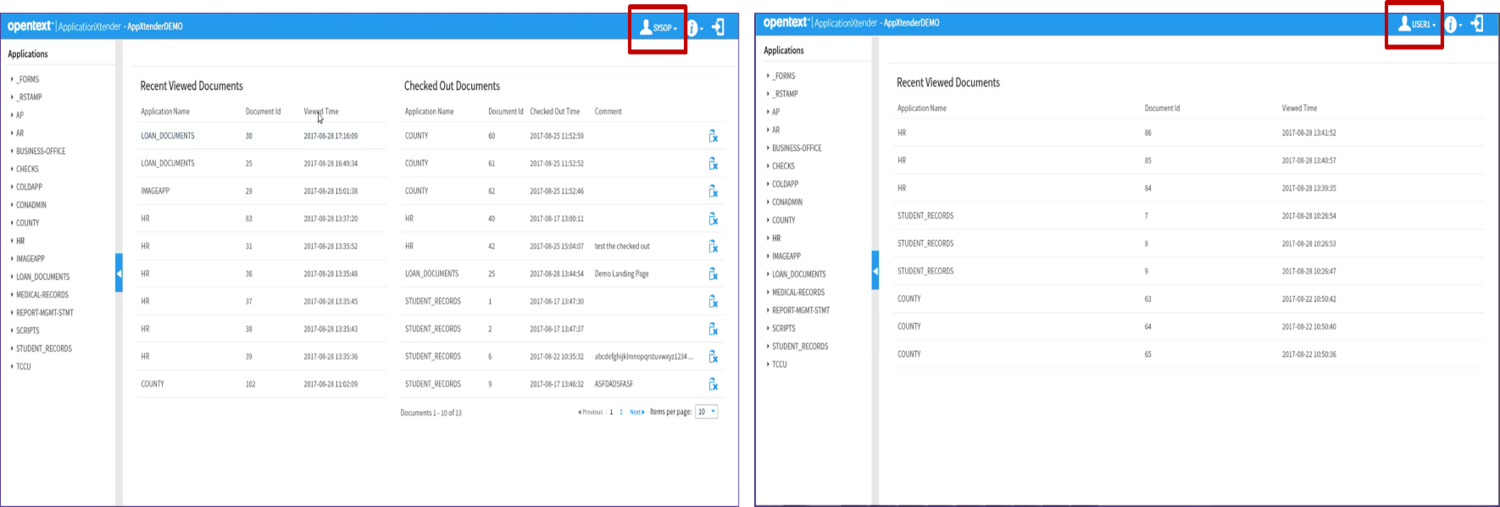Select CONADMIN application in USER1 window tree
This screenshot has height=507, width=1500.
tap(788, 202)
